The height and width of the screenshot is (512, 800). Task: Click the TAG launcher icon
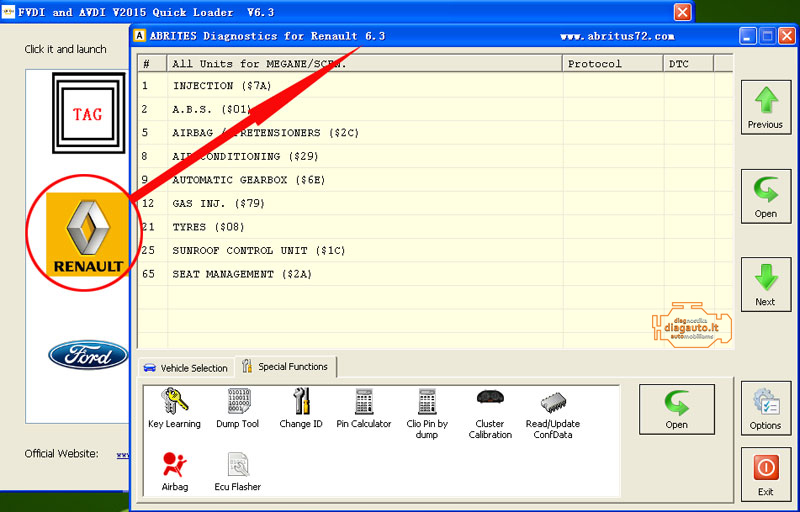pos(87,115)
